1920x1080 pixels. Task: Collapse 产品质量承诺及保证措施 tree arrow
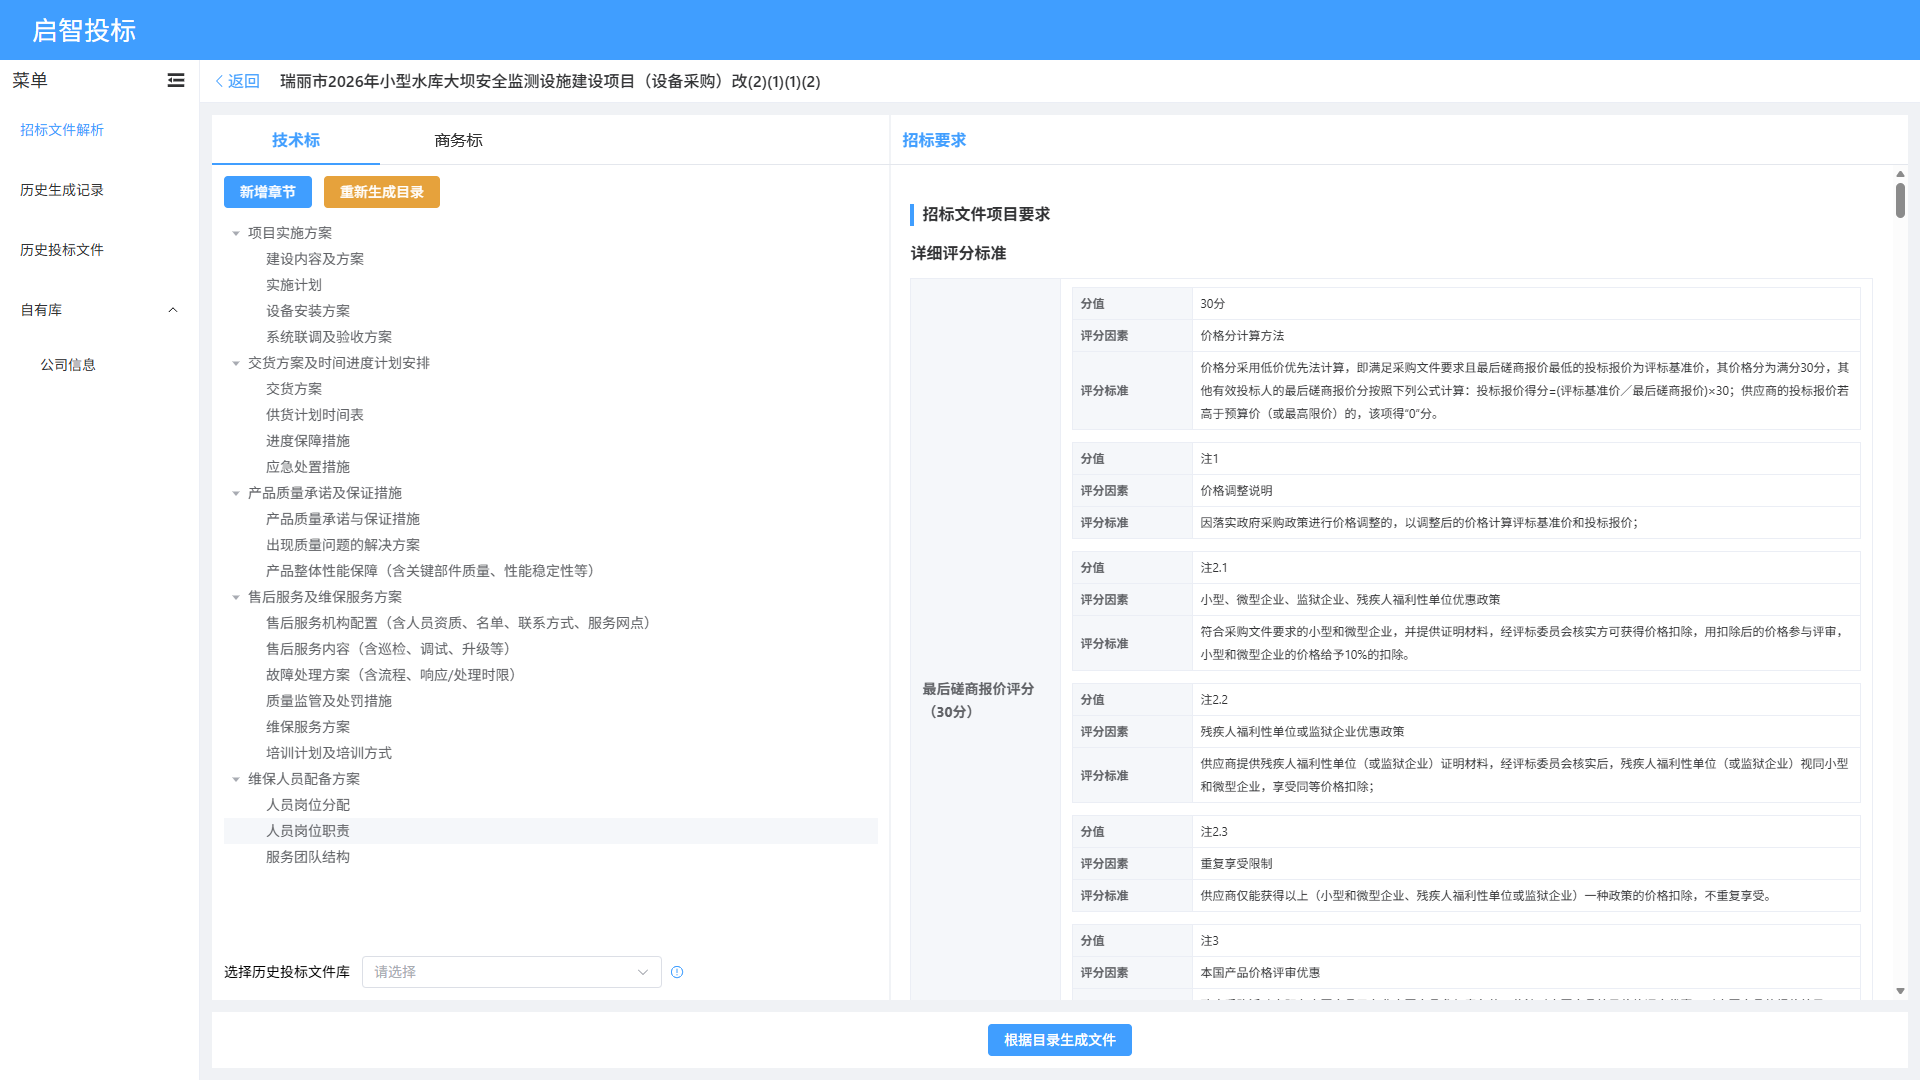coord(236,493)
